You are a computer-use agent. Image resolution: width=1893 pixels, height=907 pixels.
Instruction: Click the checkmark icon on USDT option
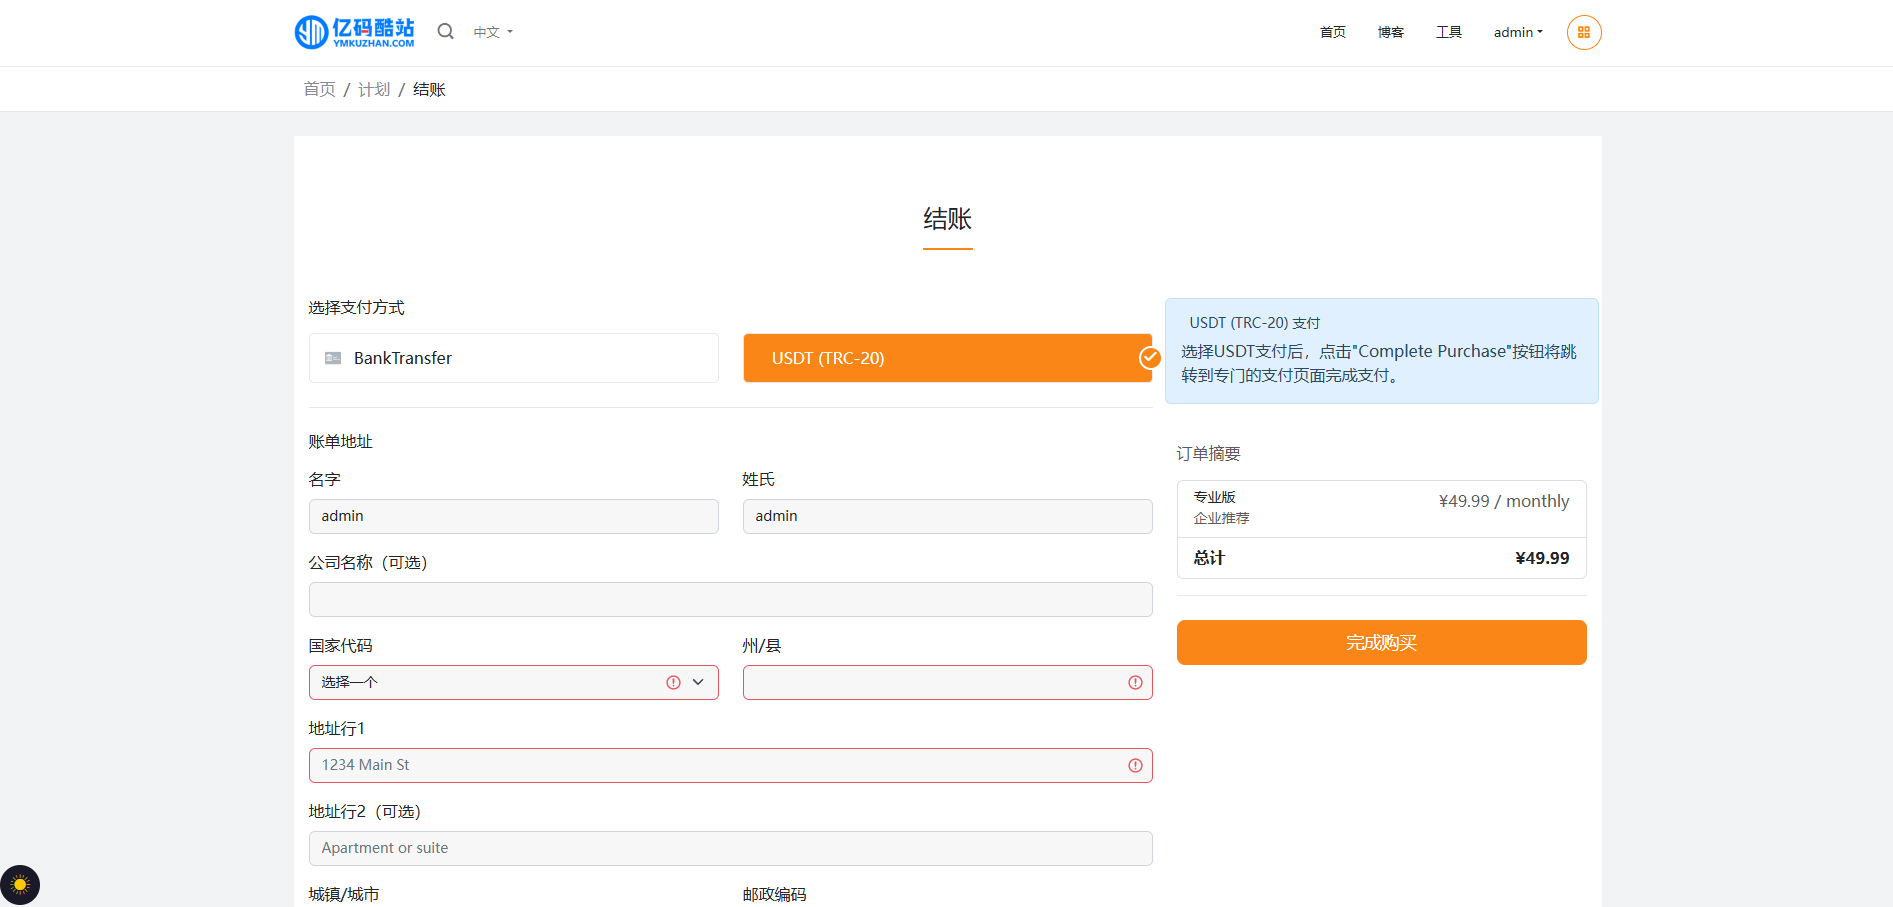pyautogui.click(x=1148, y=357)
